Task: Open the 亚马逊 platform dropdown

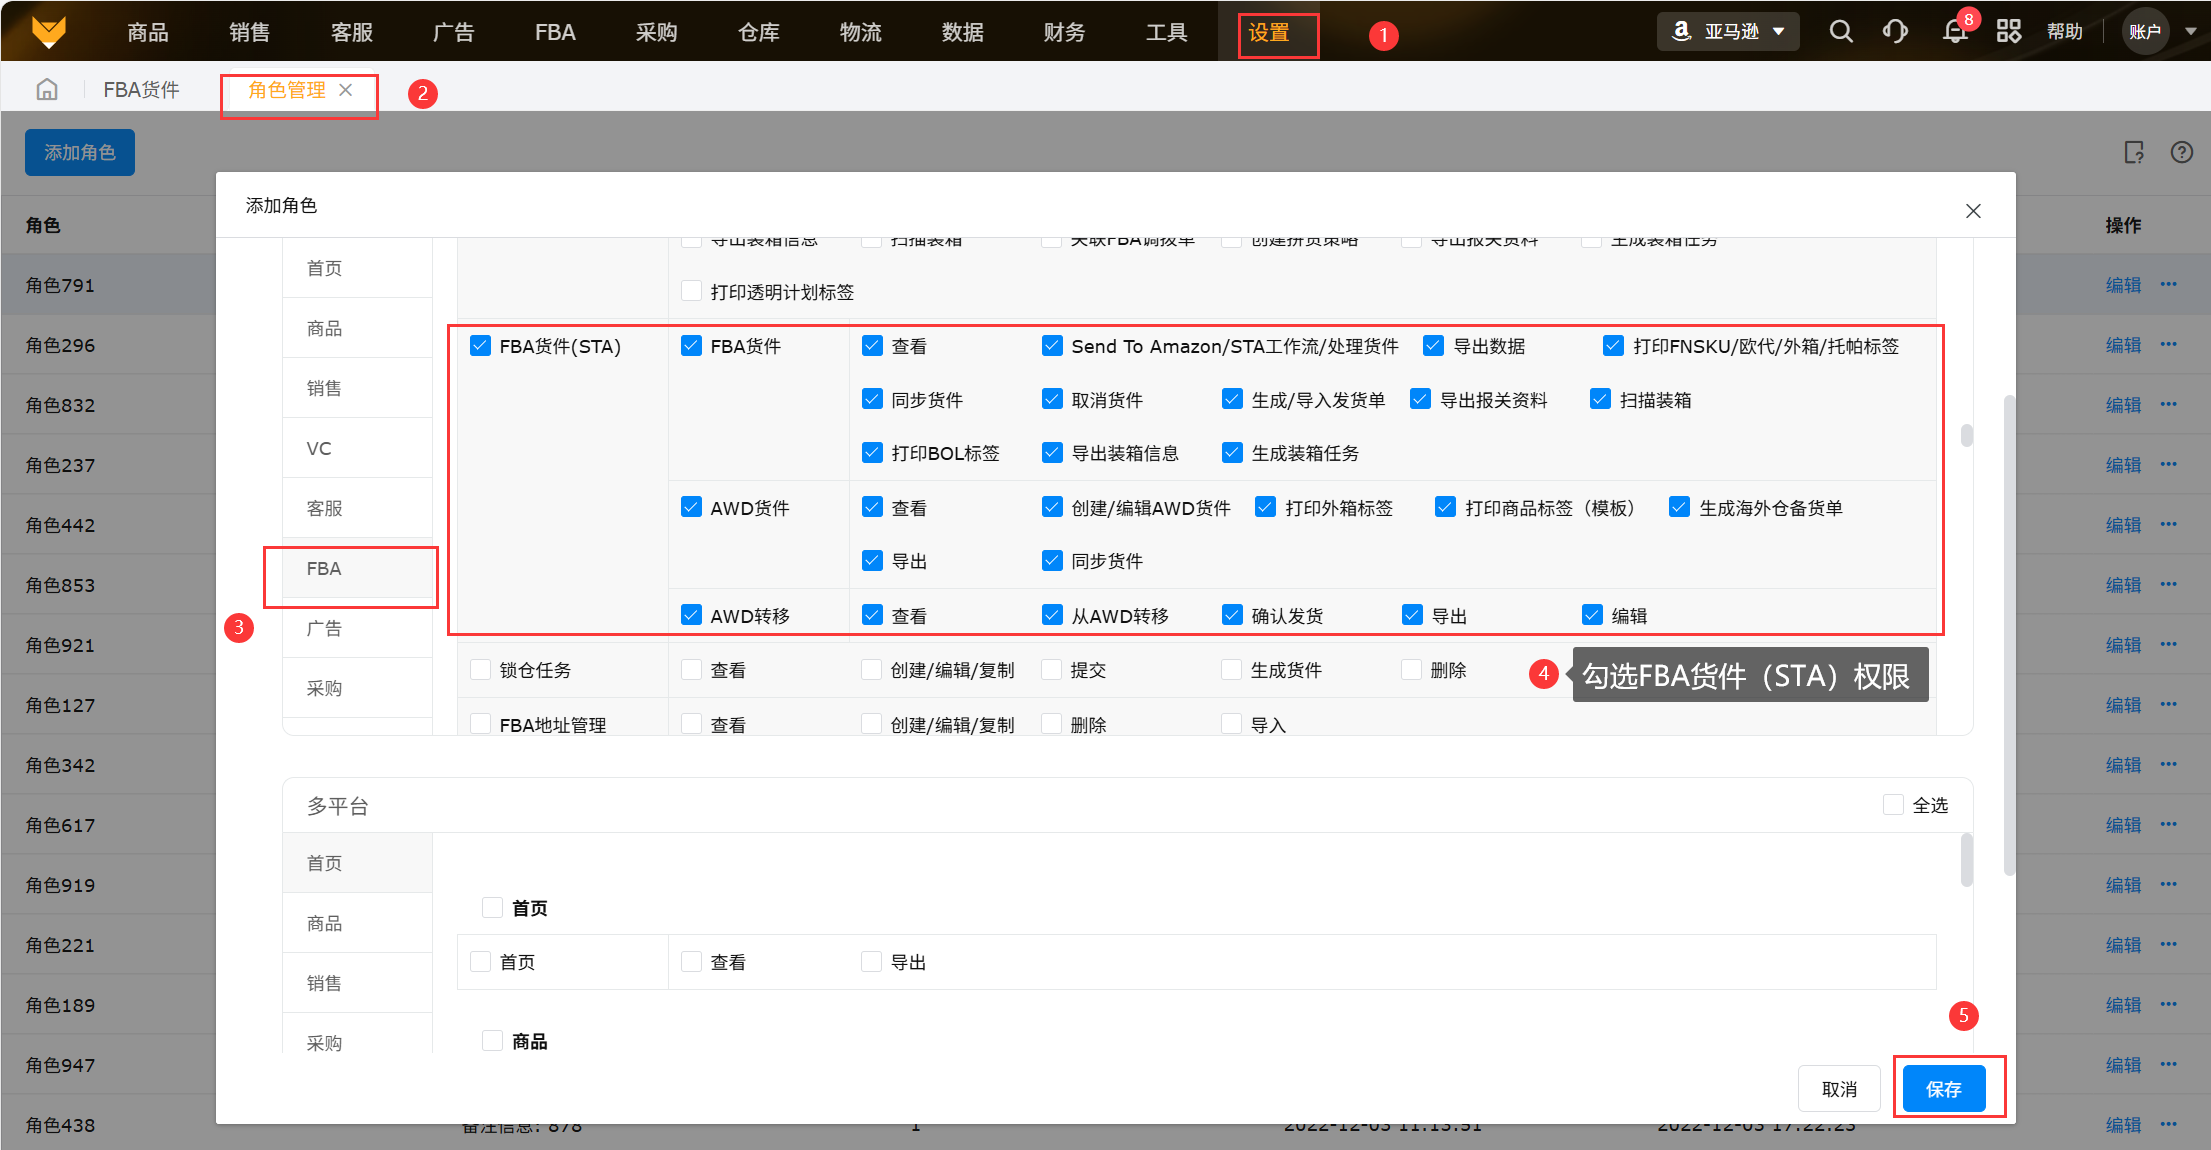Action: (1728, 32)
